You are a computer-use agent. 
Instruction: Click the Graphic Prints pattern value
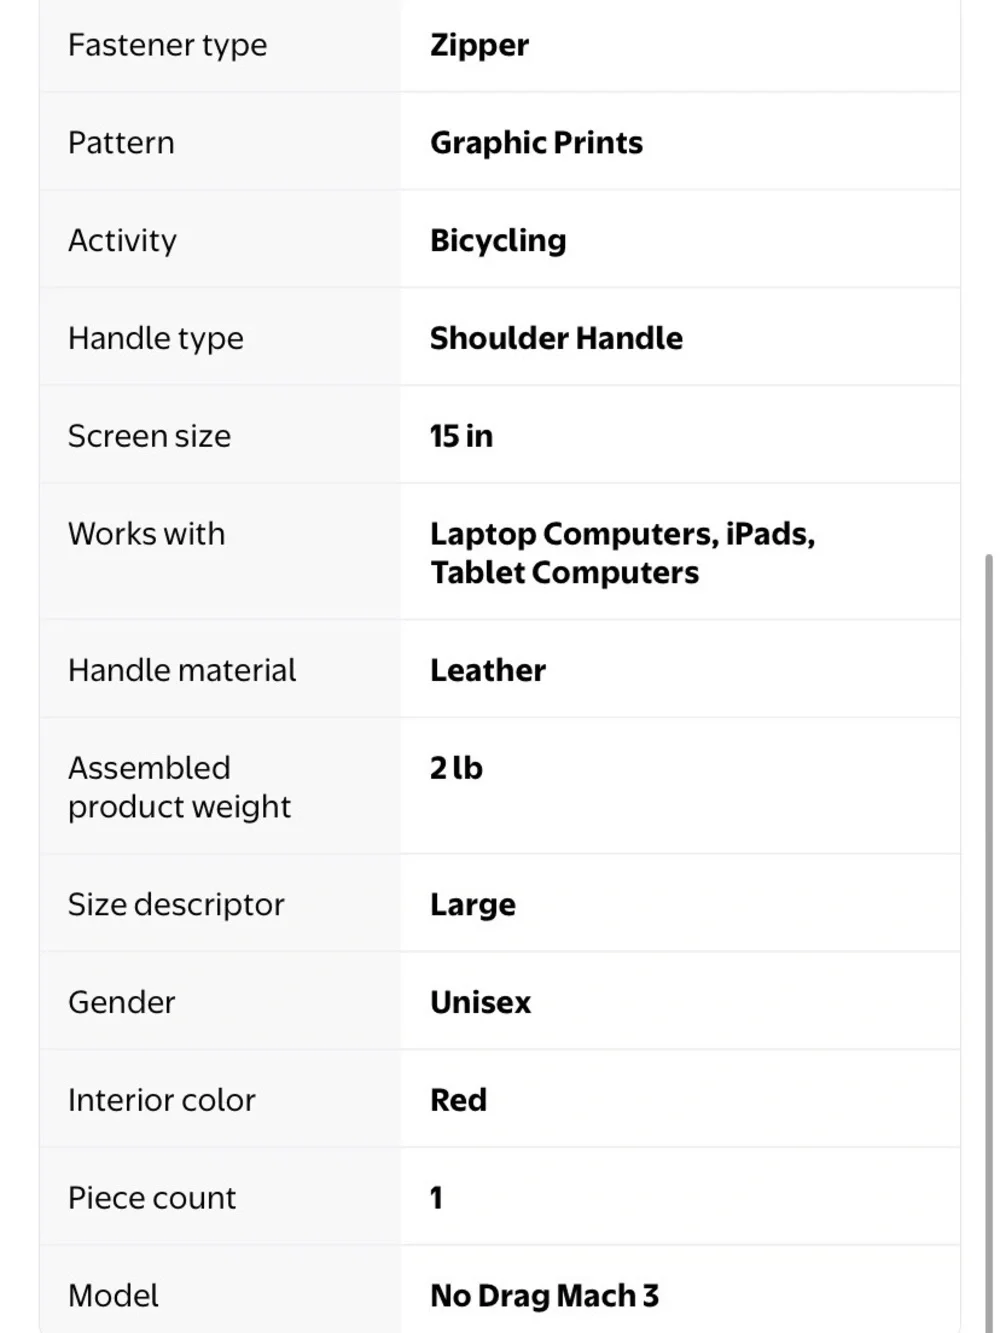536,143
